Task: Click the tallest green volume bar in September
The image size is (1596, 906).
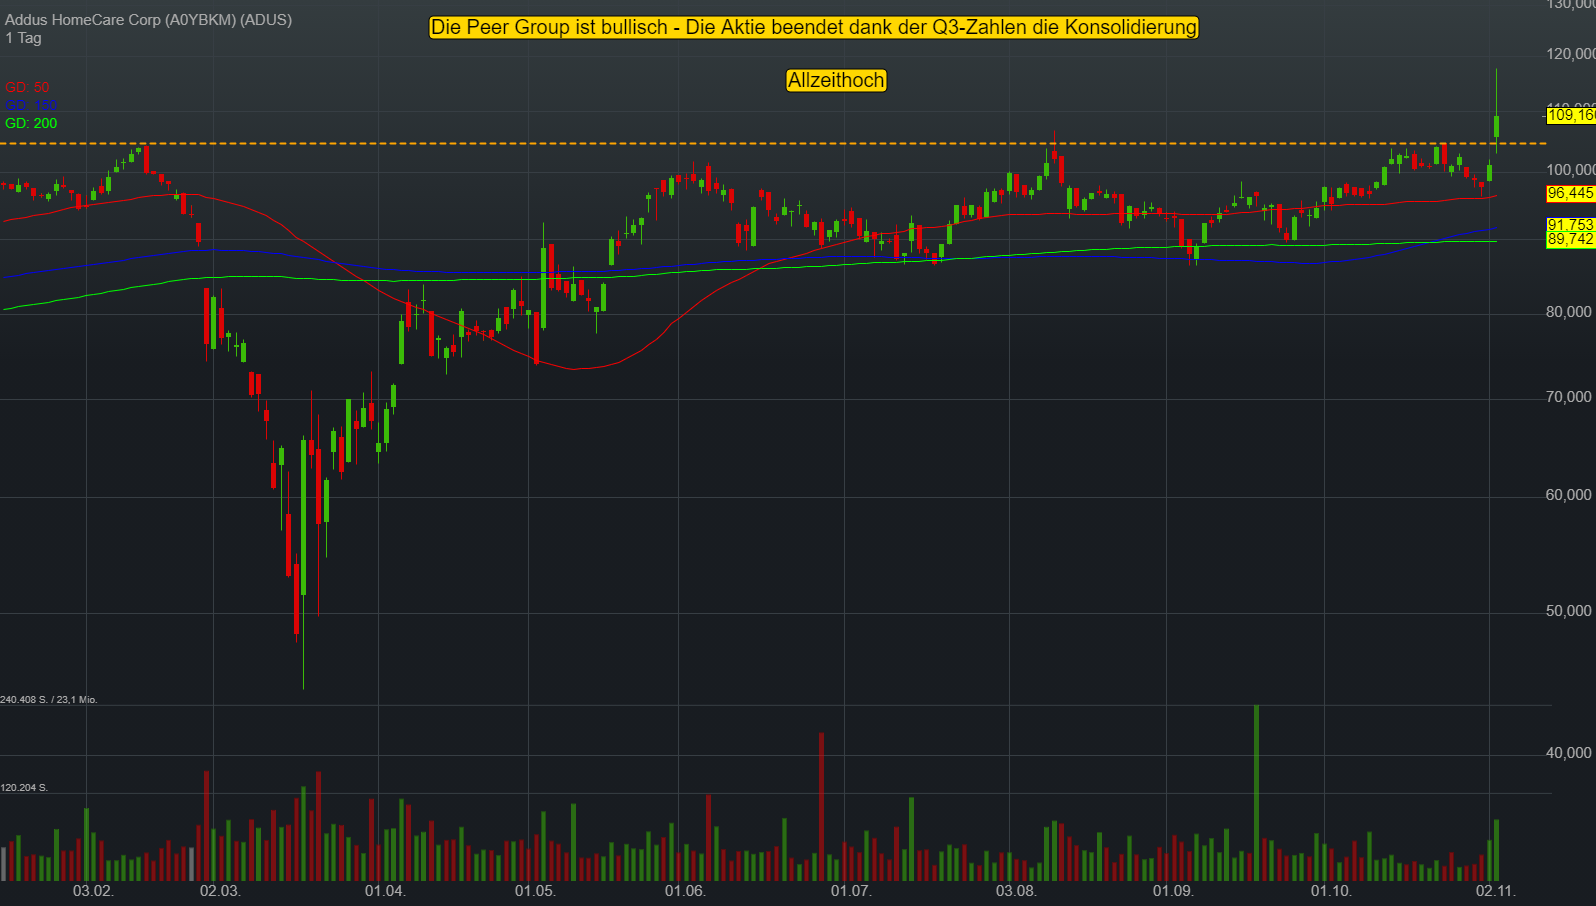Action: click(x=1256, y=793)
